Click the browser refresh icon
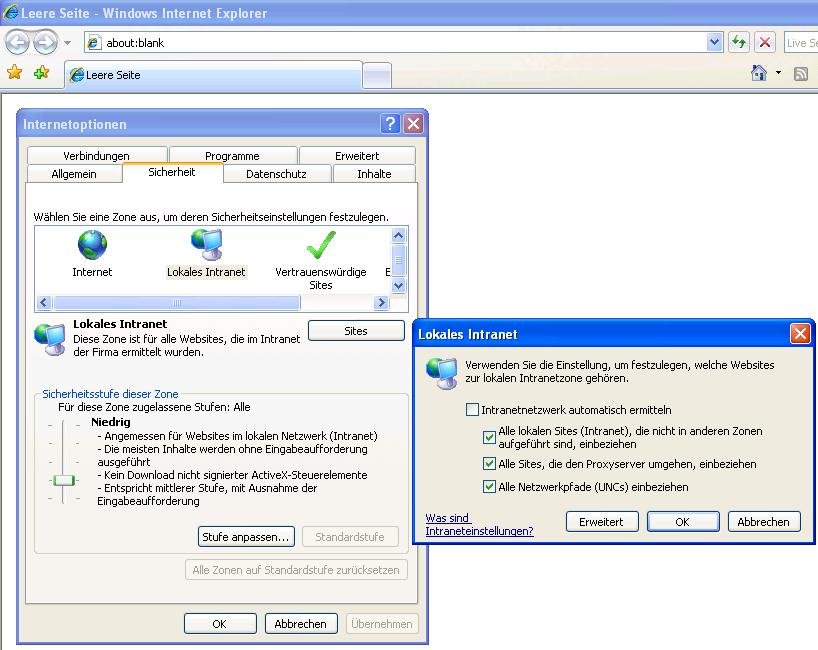Viewport: 818px width, 650px height. pos(739,42)
